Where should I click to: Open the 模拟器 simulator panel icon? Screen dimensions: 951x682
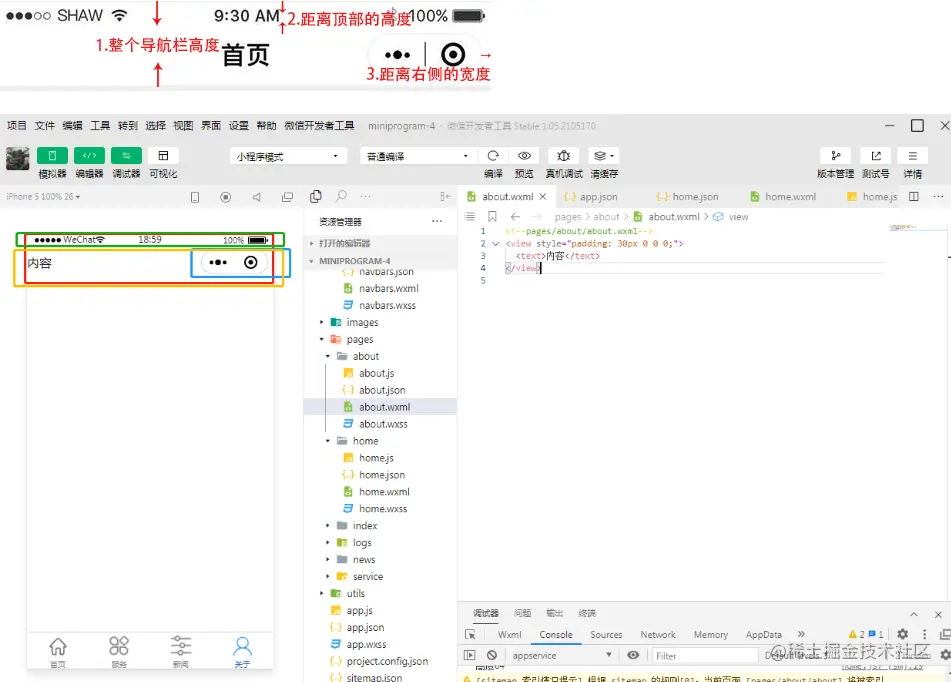pyautogui.click(x=52, y=155)
